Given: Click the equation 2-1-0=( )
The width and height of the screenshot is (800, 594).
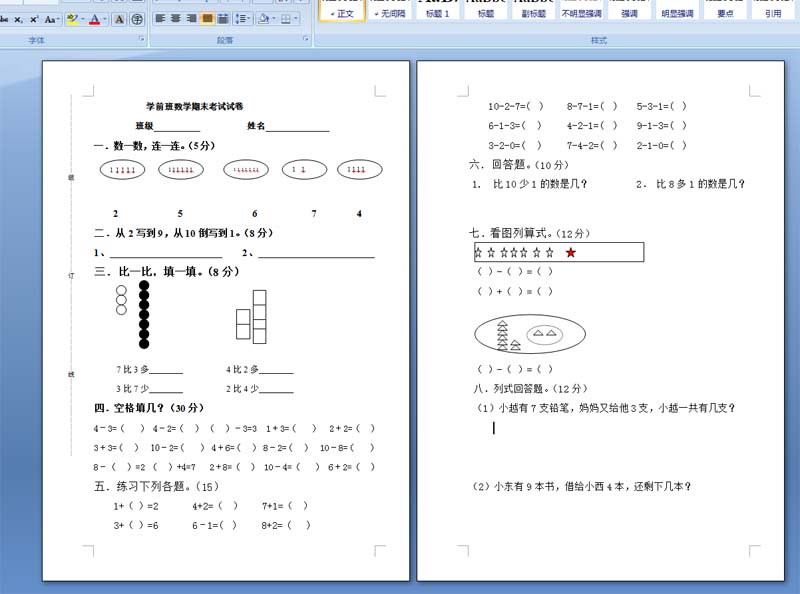Looking at the screenshot, I should [661, 145].
